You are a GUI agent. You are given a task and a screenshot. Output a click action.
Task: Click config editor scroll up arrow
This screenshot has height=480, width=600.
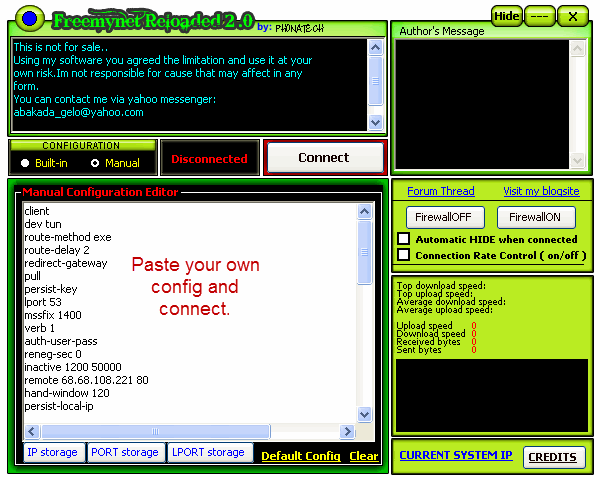point(364,211)
